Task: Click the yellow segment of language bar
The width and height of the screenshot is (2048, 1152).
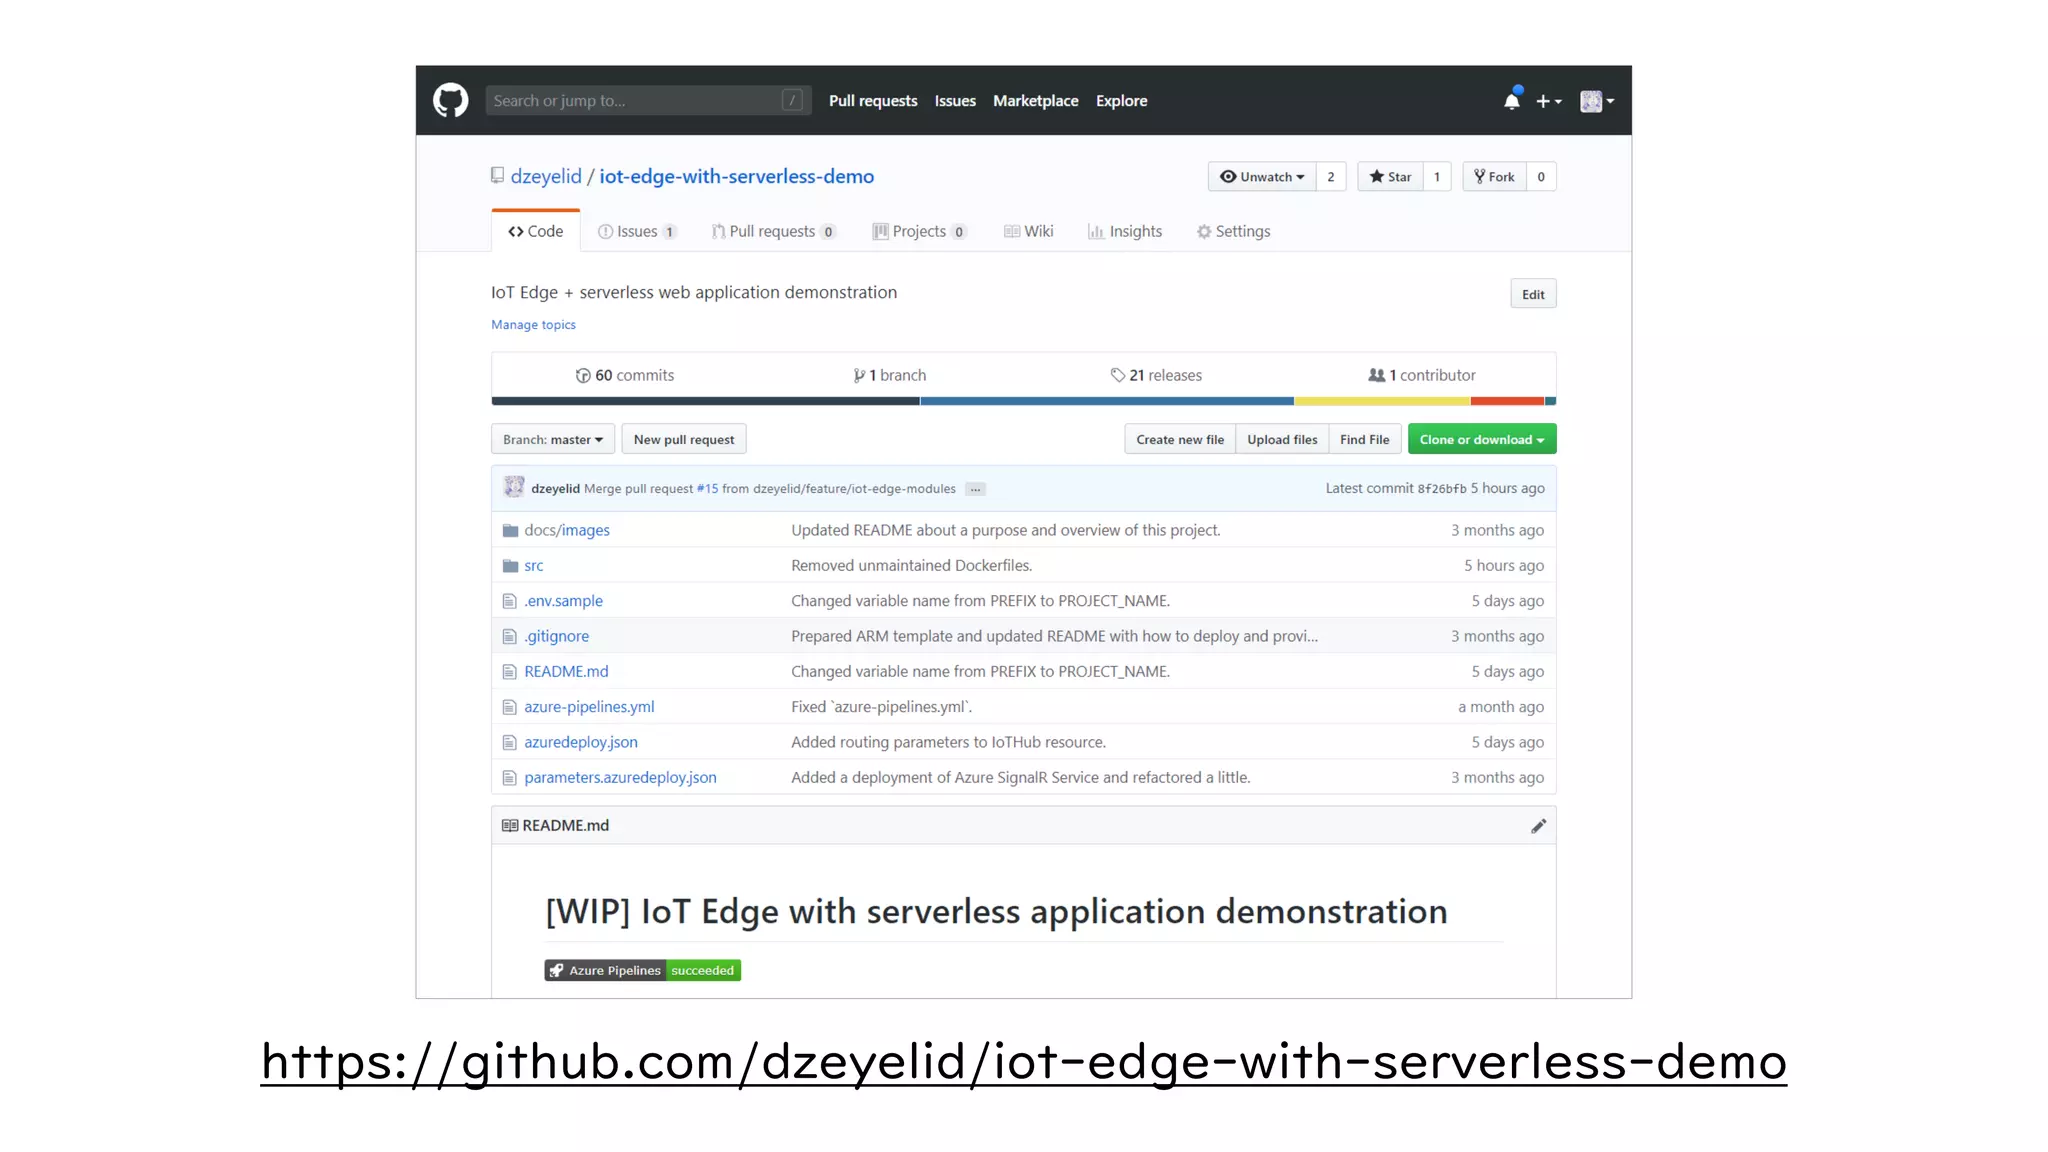Action: click(1382, 401)
